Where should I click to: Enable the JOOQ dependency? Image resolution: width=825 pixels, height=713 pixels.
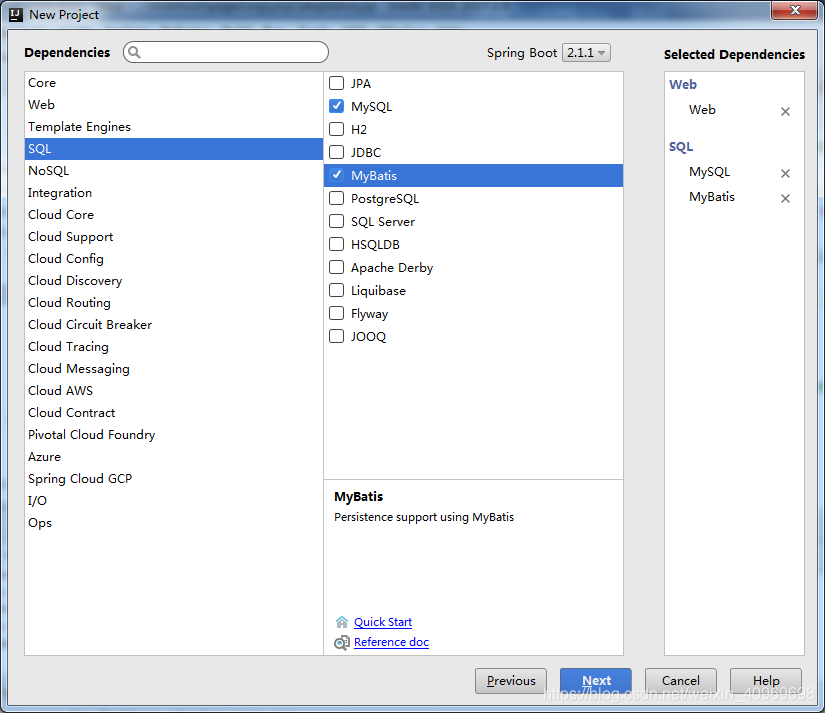tap(336, 336)
